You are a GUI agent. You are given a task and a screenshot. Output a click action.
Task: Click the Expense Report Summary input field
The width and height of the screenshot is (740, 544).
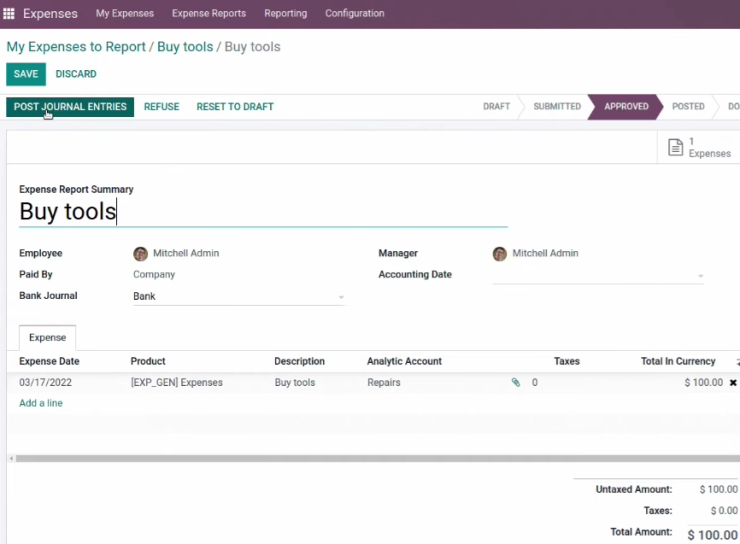click(x=263, y=211)
